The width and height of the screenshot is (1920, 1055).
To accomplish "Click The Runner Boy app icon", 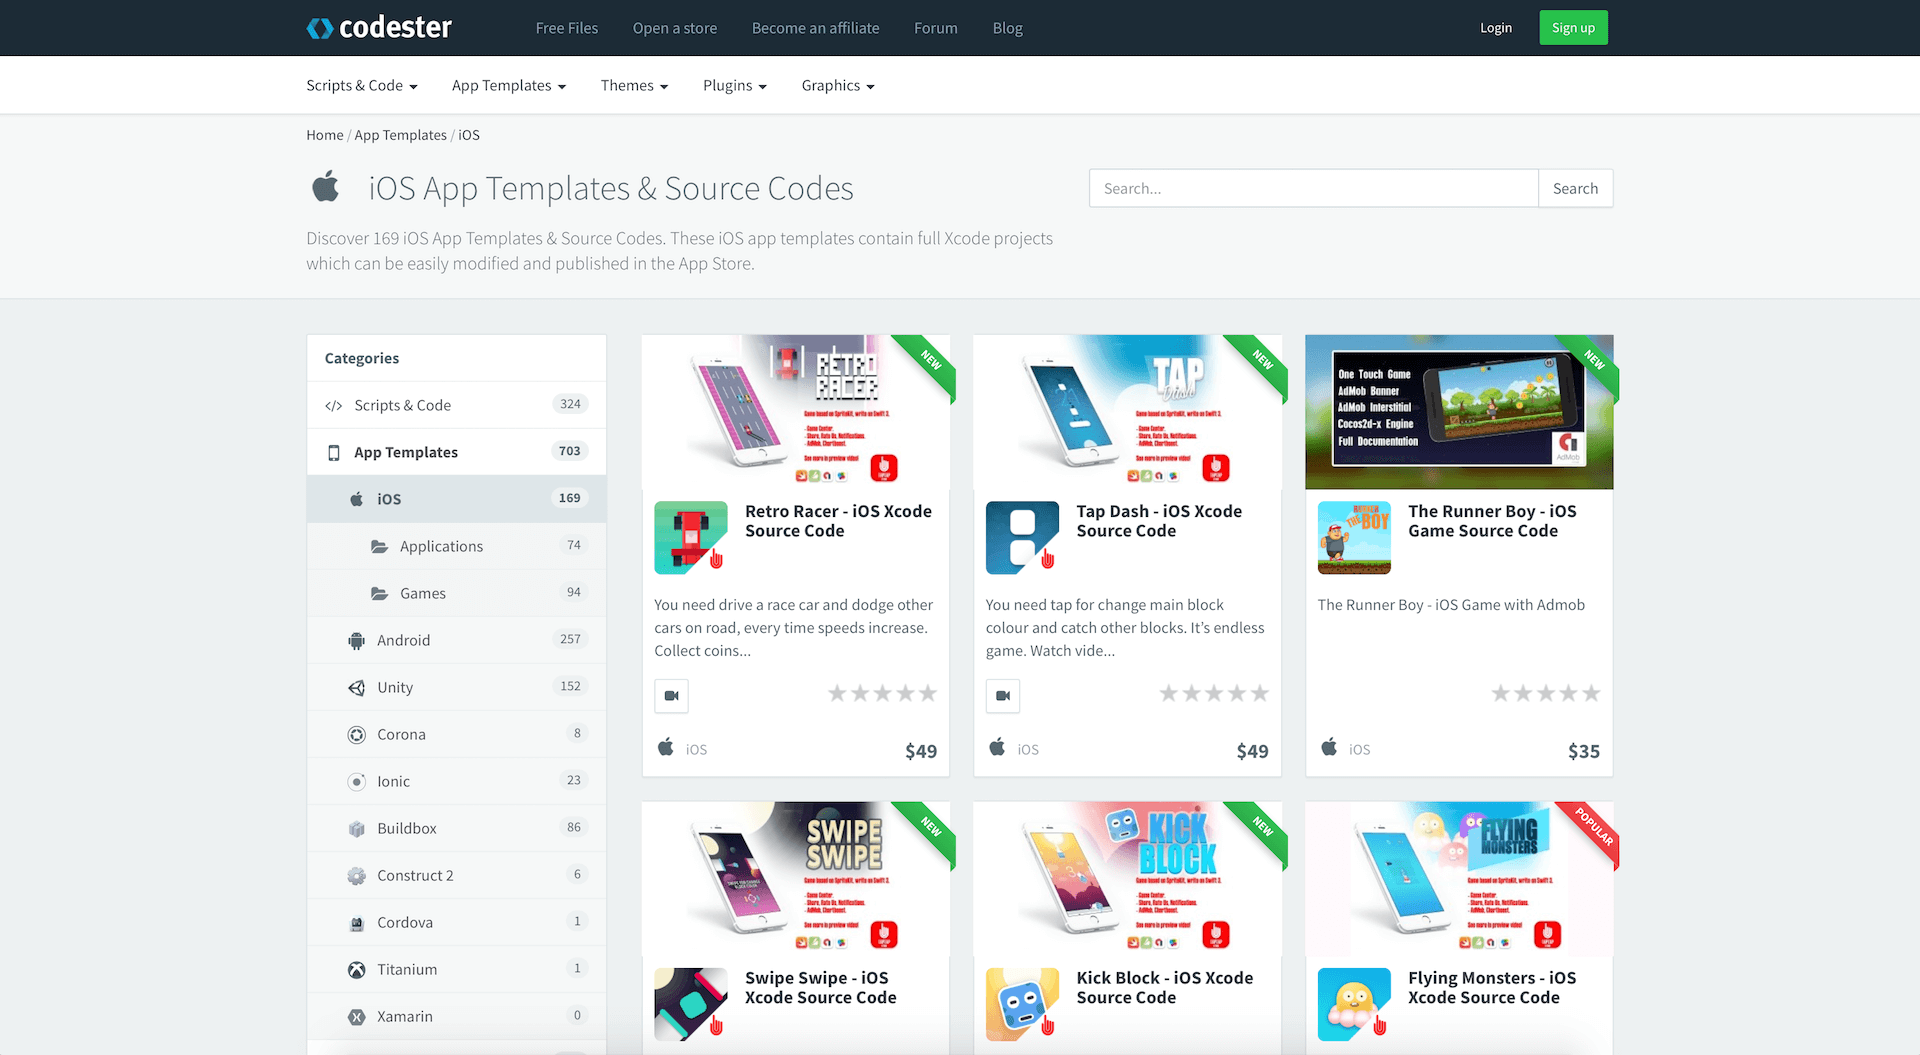I will coord(1354,538).
